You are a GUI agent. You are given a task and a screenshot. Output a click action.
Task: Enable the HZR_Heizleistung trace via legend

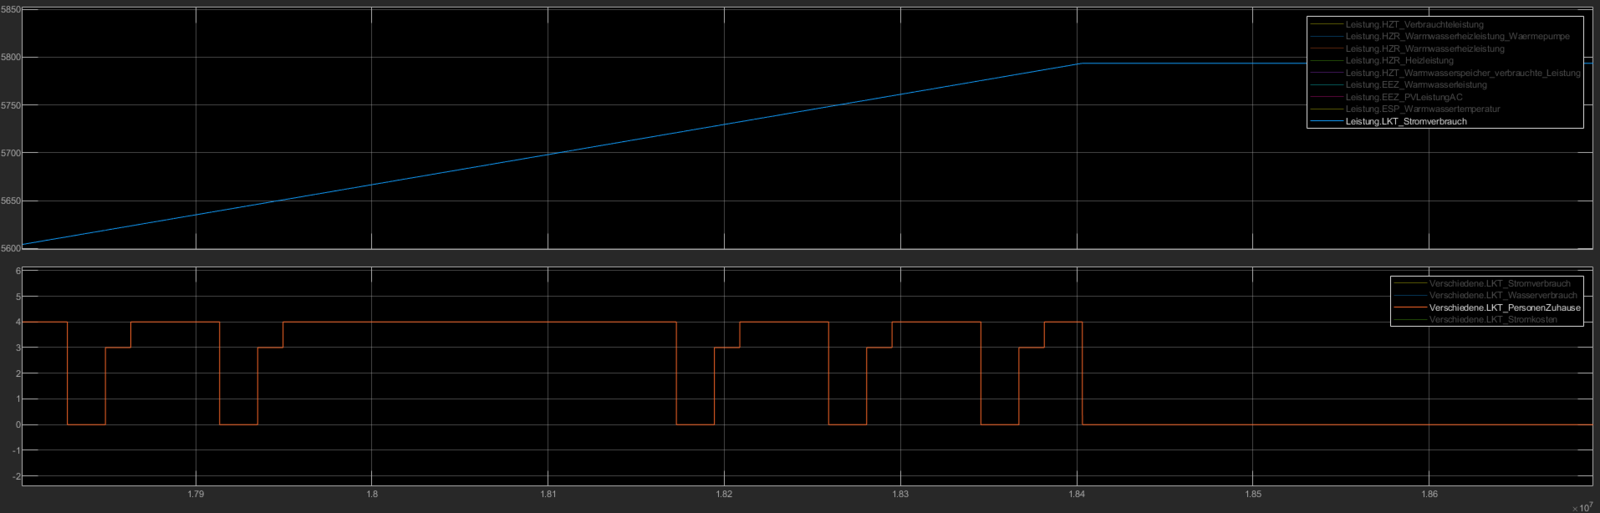(1399, 61)
